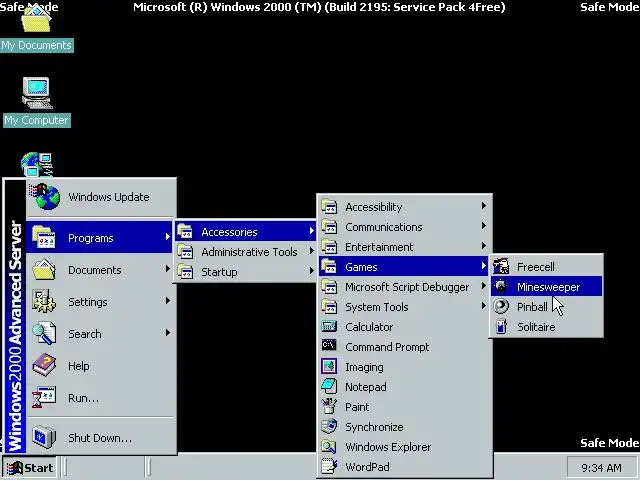Open Windows Update entry
This screenshot has width=640, height=480.
[101, 197]
